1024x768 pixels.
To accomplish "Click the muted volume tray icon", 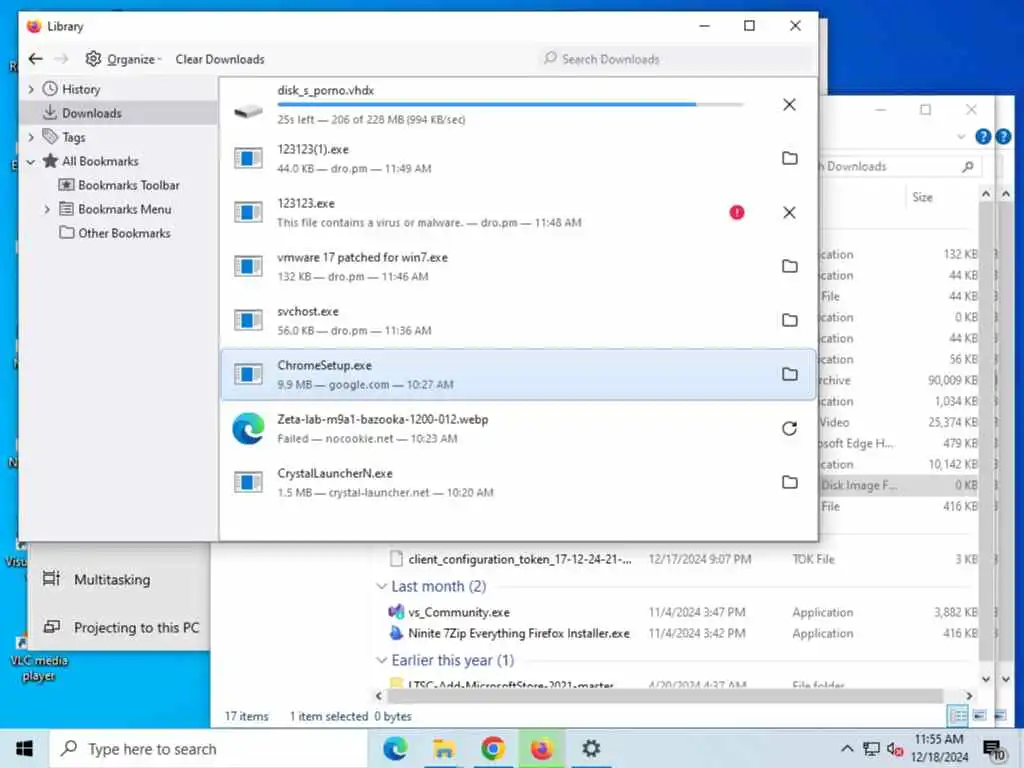I will [895, 748].
